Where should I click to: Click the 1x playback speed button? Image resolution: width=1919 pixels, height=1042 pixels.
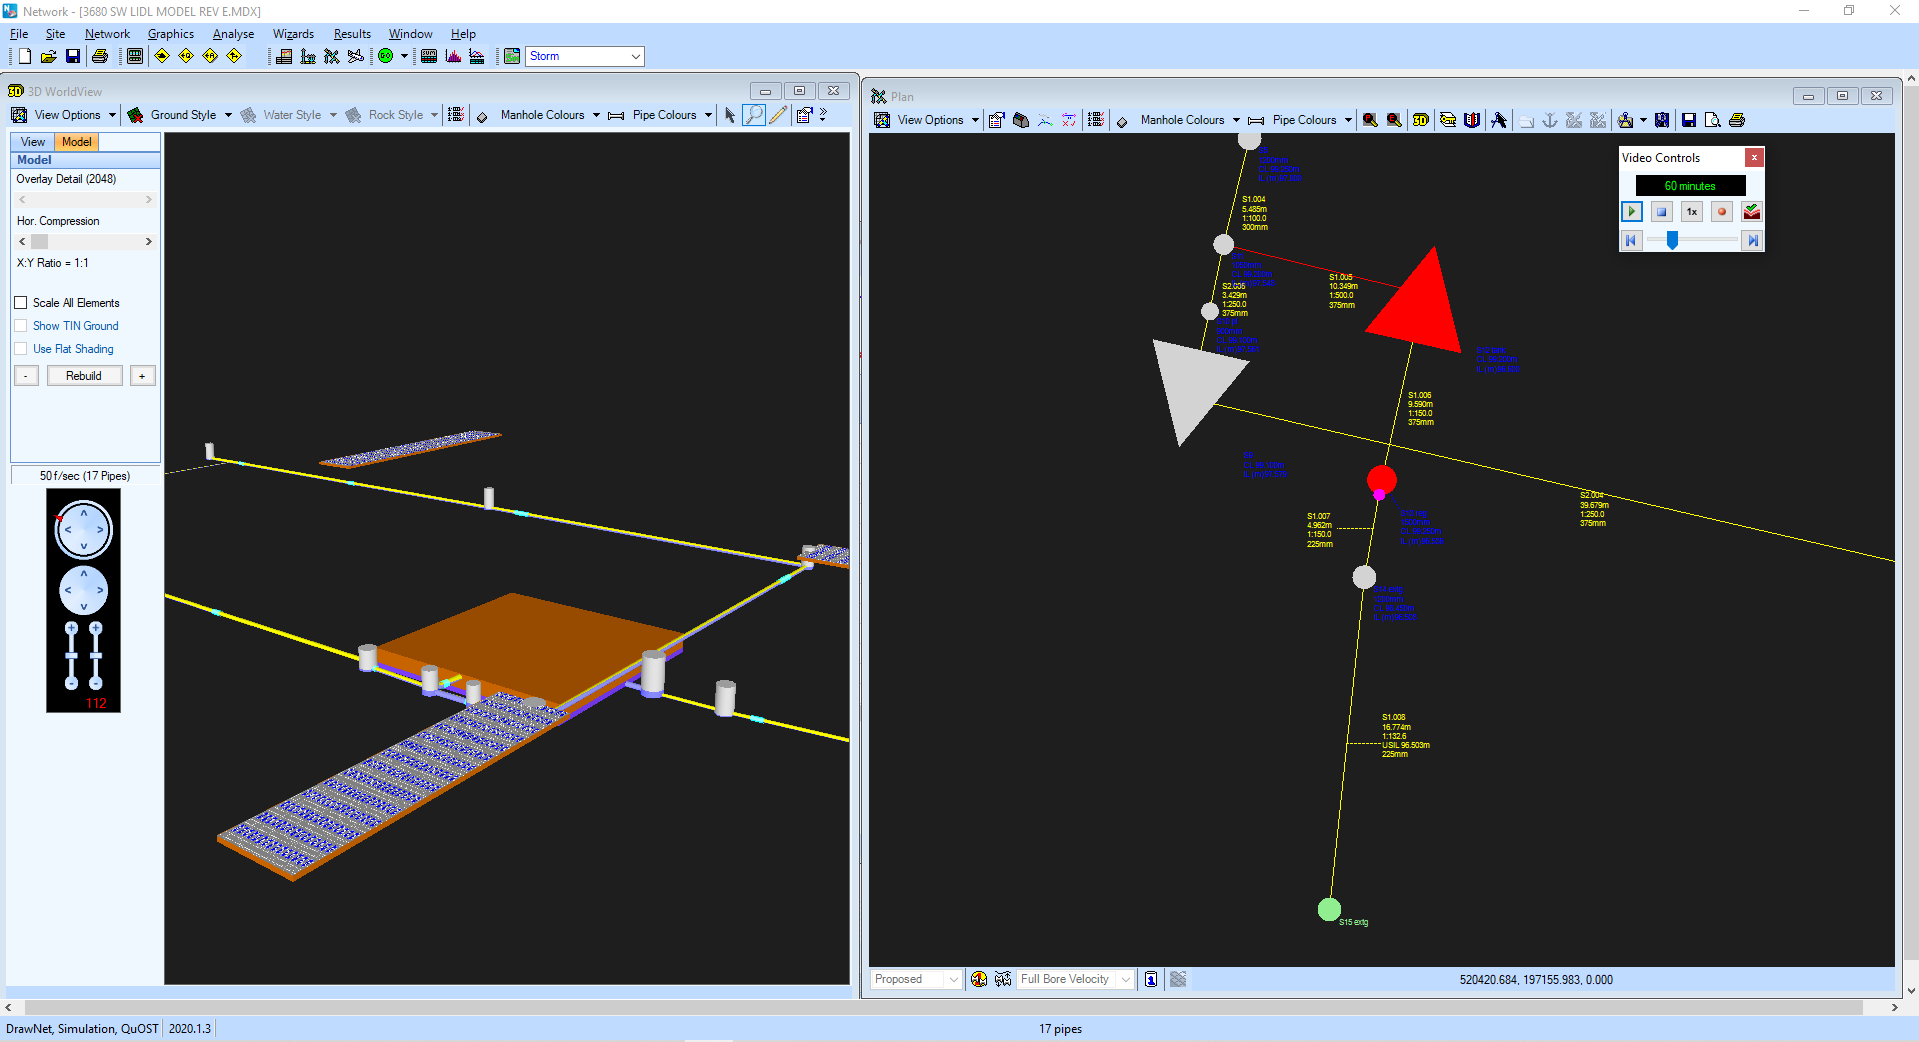1691,212
